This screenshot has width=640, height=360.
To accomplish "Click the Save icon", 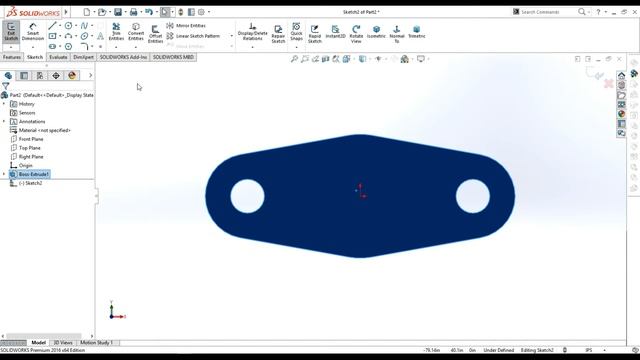I will 118,12.
